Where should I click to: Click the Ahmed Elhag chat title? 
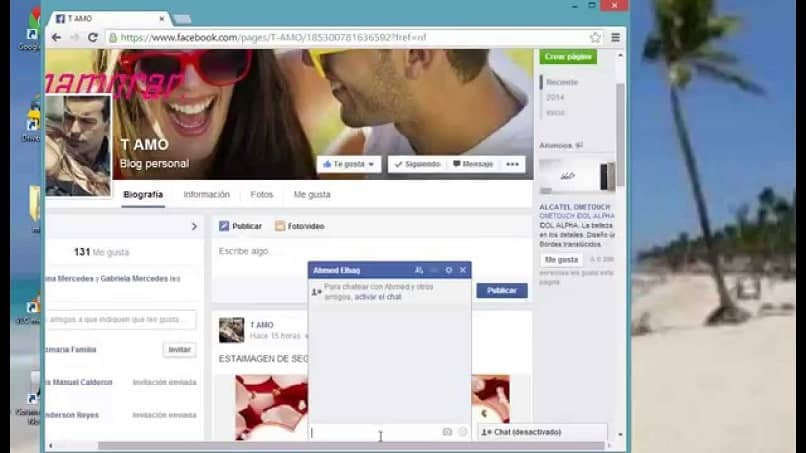click(x=337, y=270)
